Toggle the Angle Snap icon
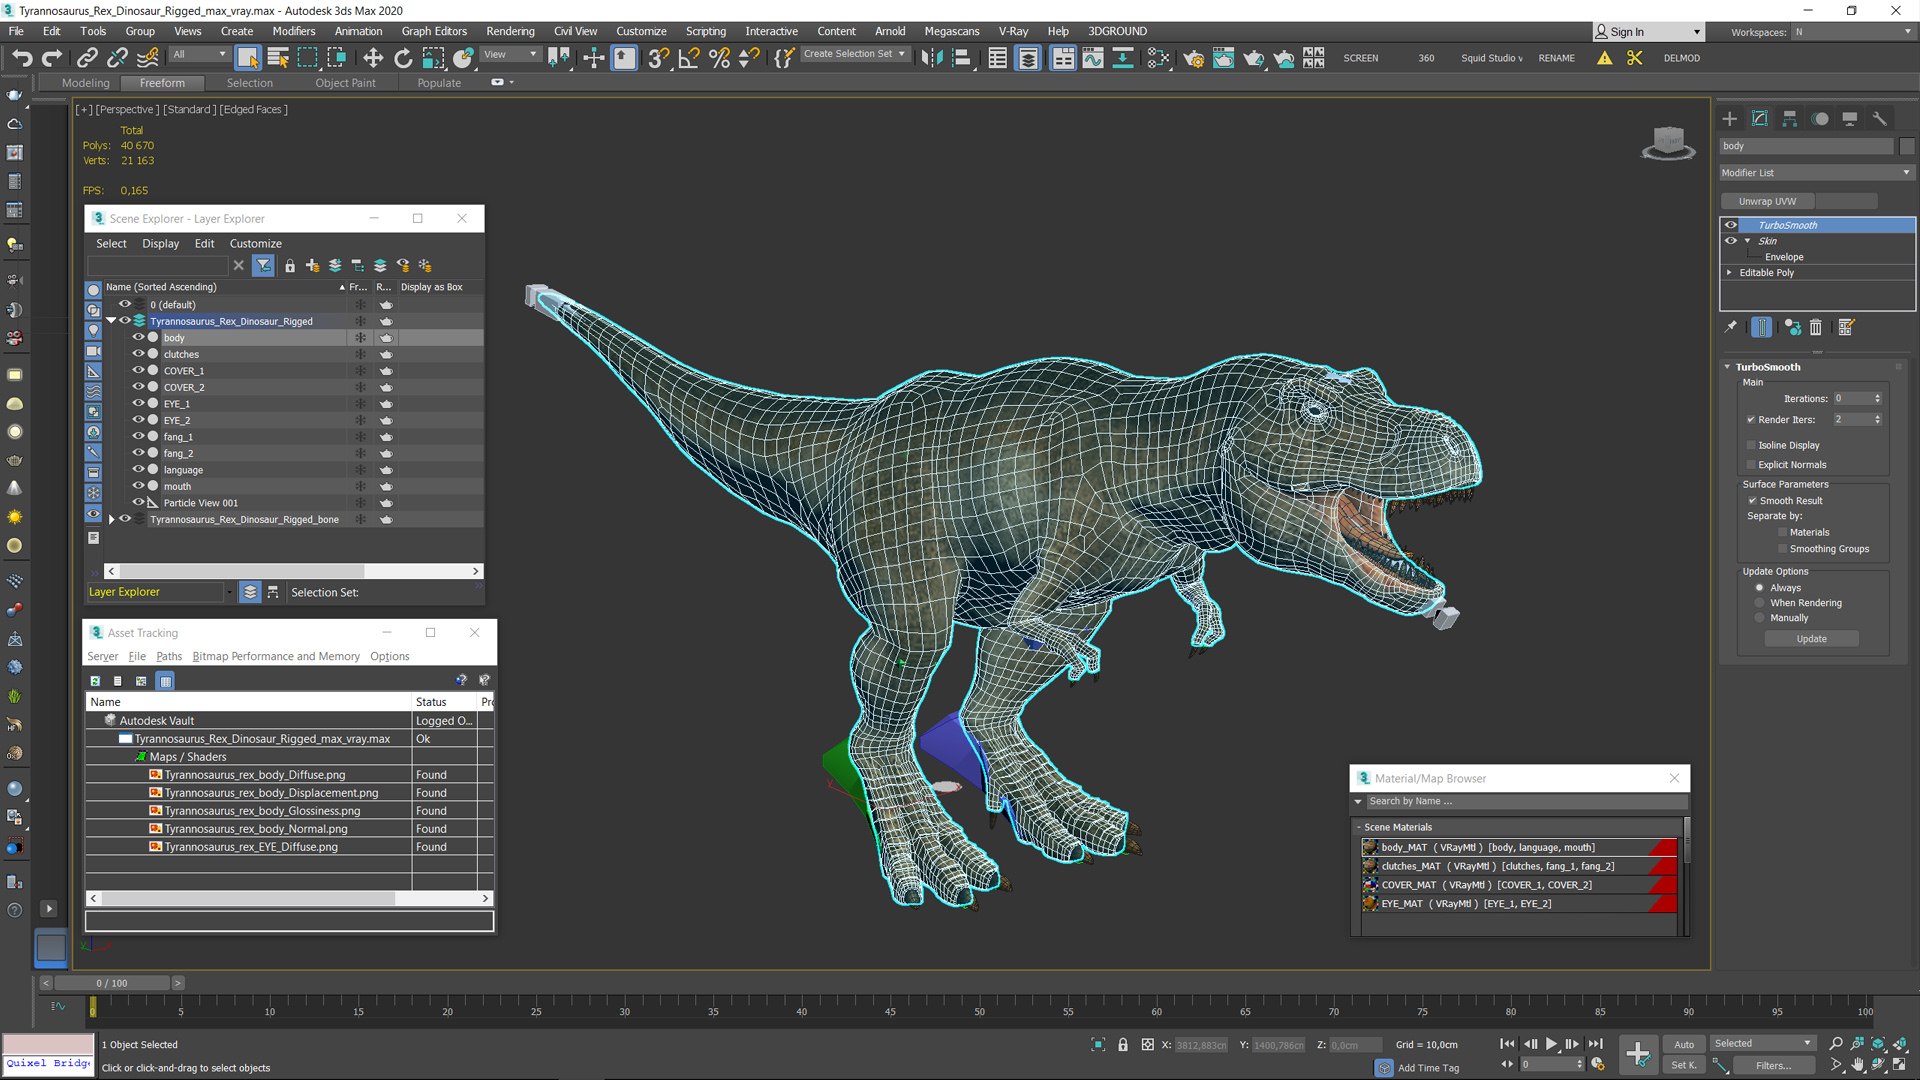Image resolution: width=1920 pixels, height=1080 pixels. 689,58
